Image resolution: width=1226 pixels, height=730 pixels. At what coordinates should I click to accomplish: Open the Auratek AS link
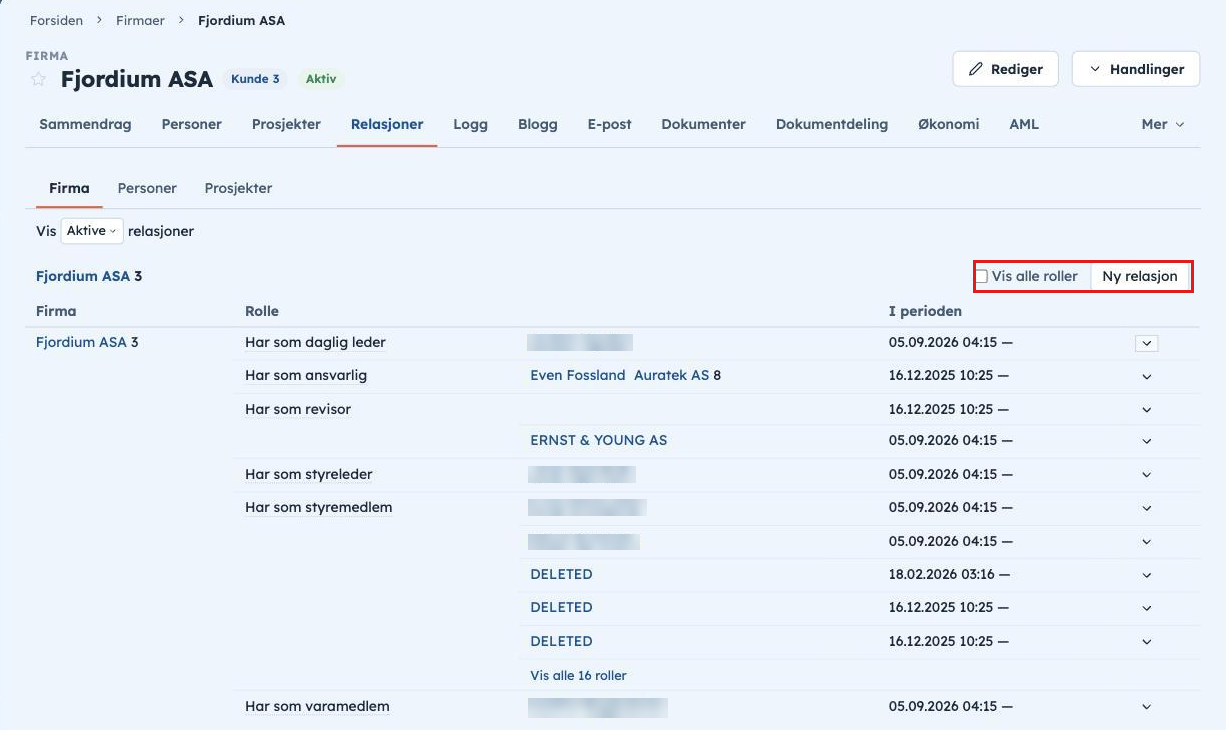(x=672, y=376)
